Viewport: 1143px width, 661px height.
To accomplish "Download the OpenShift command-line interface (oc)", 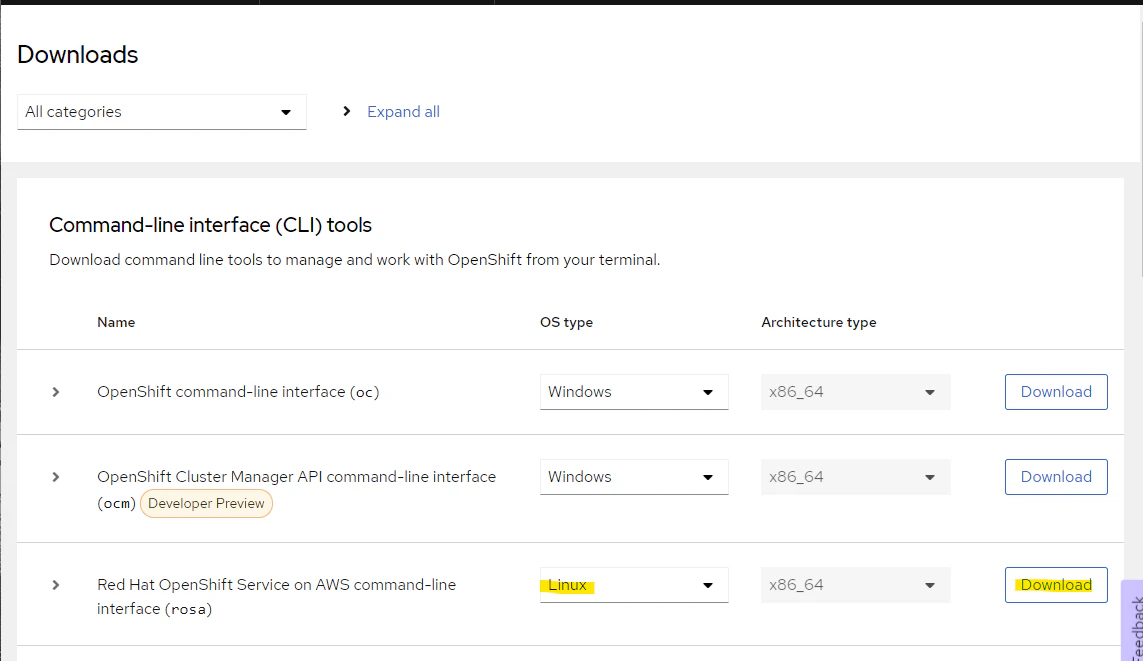I will point(1056,392).
